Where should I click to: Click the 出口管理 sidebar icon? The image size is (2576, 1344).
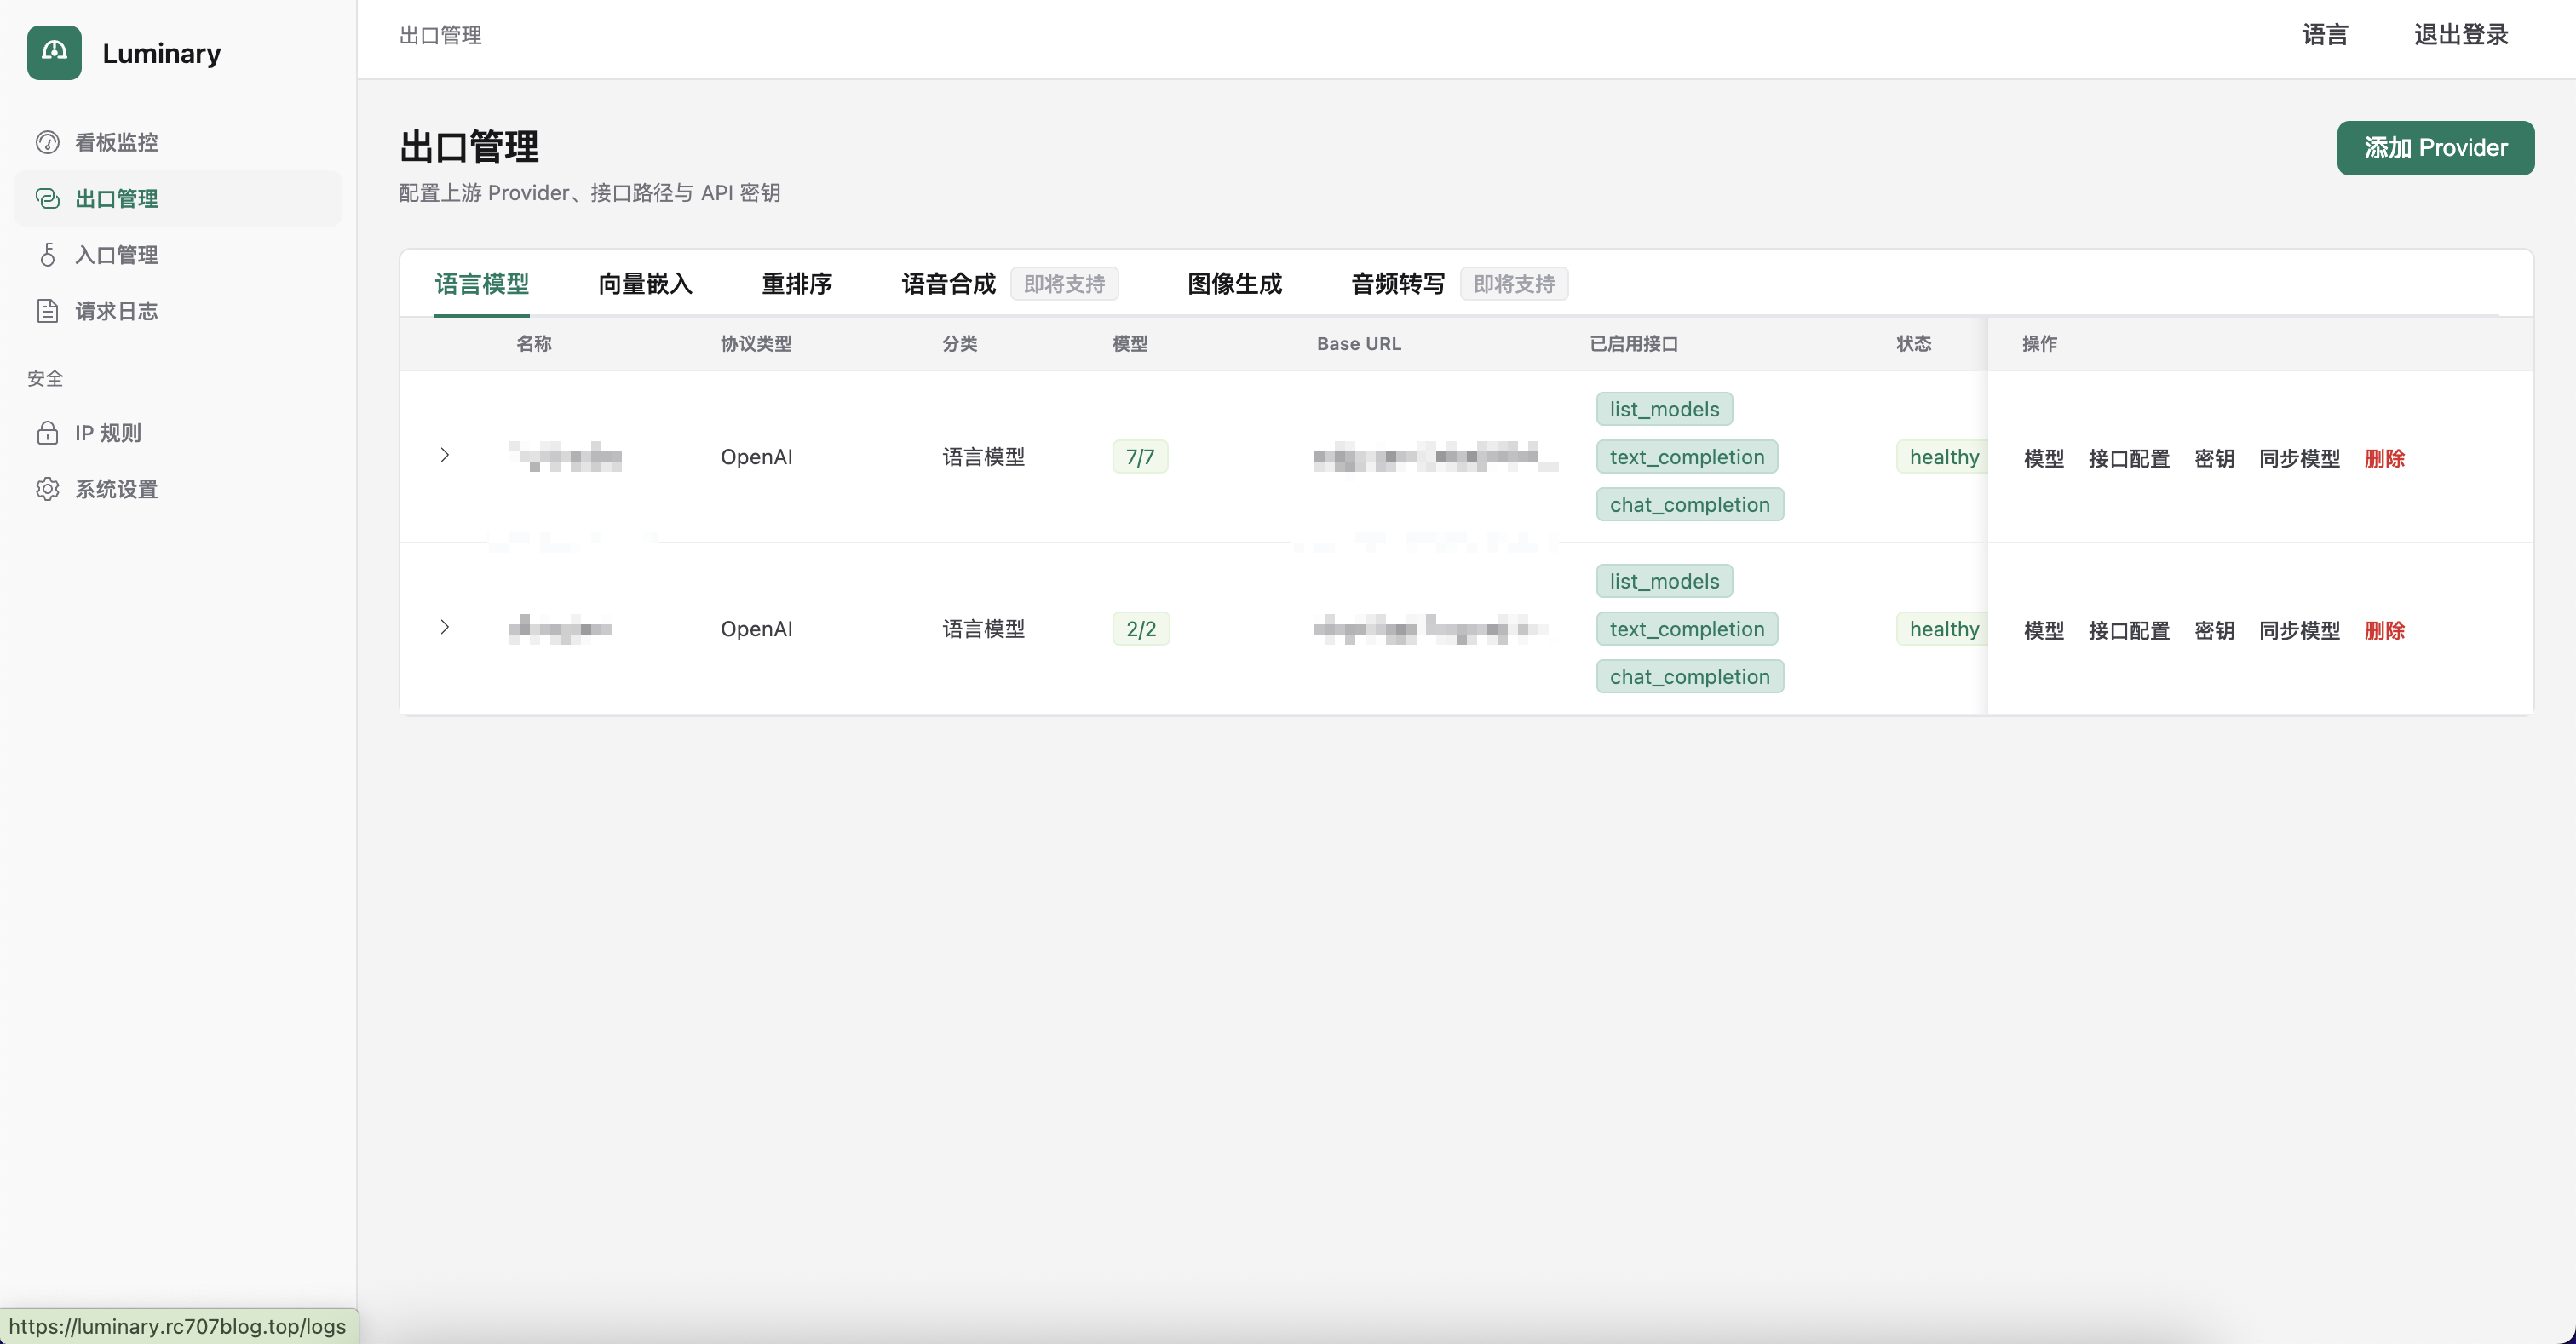click(x=47, y=198)
